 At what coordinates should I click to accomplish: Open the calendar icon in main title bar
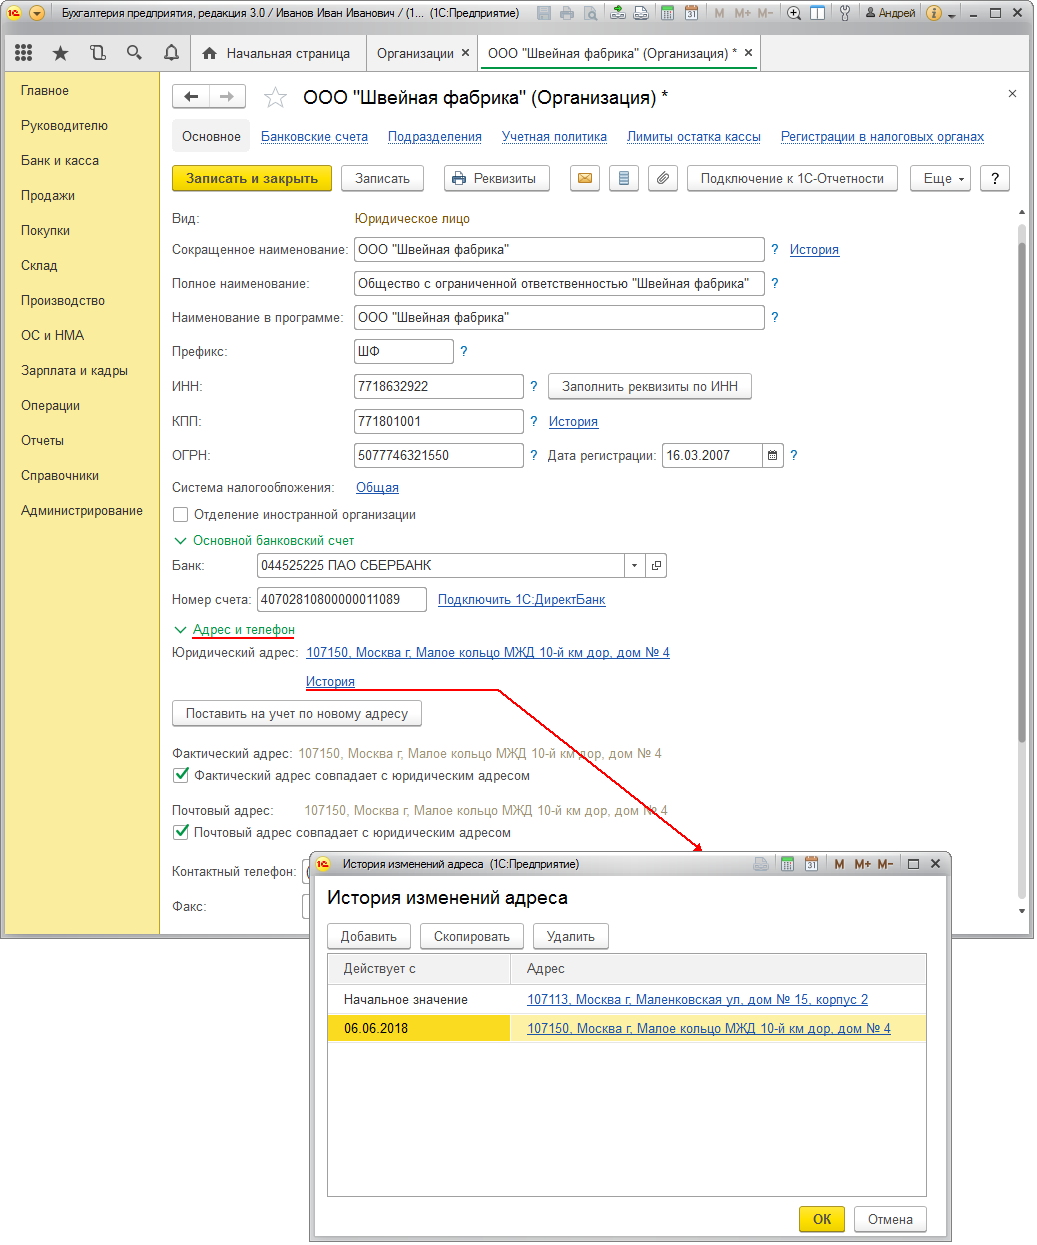pos(691,13)
